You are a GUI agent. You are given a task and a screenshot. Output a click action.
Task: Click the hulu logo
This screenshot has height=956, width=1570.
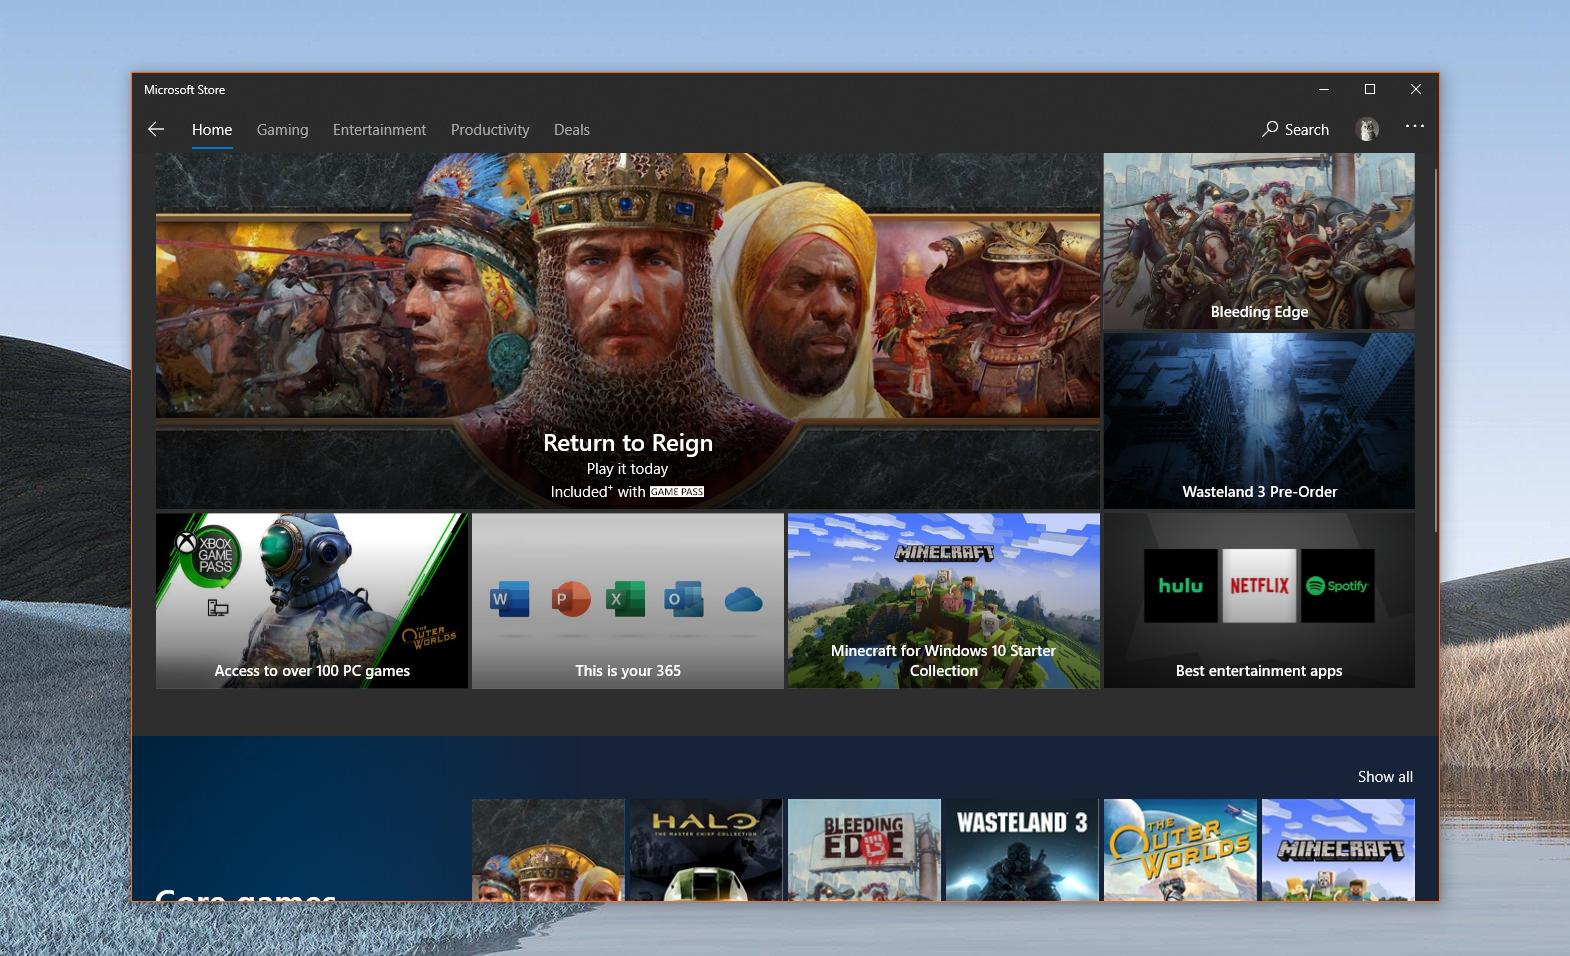pyautogui.click(x=1181, y=586)
